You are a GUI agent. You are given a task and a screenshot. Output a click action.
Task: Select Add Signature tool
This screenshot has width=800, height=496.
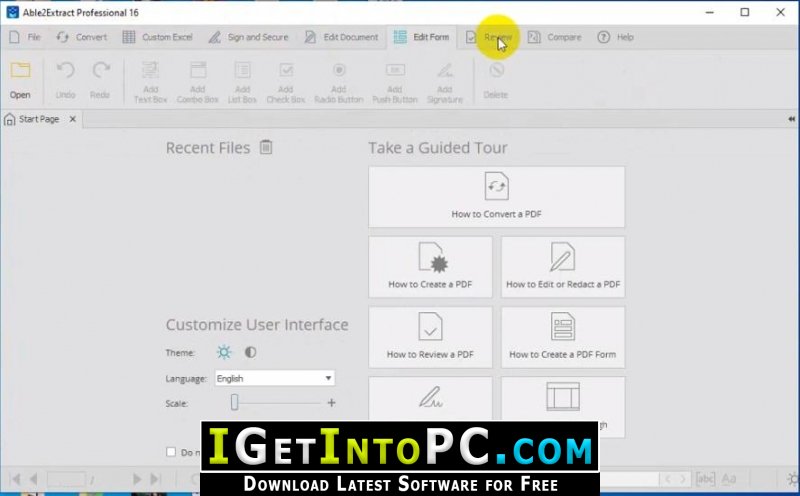click(445, 82)
